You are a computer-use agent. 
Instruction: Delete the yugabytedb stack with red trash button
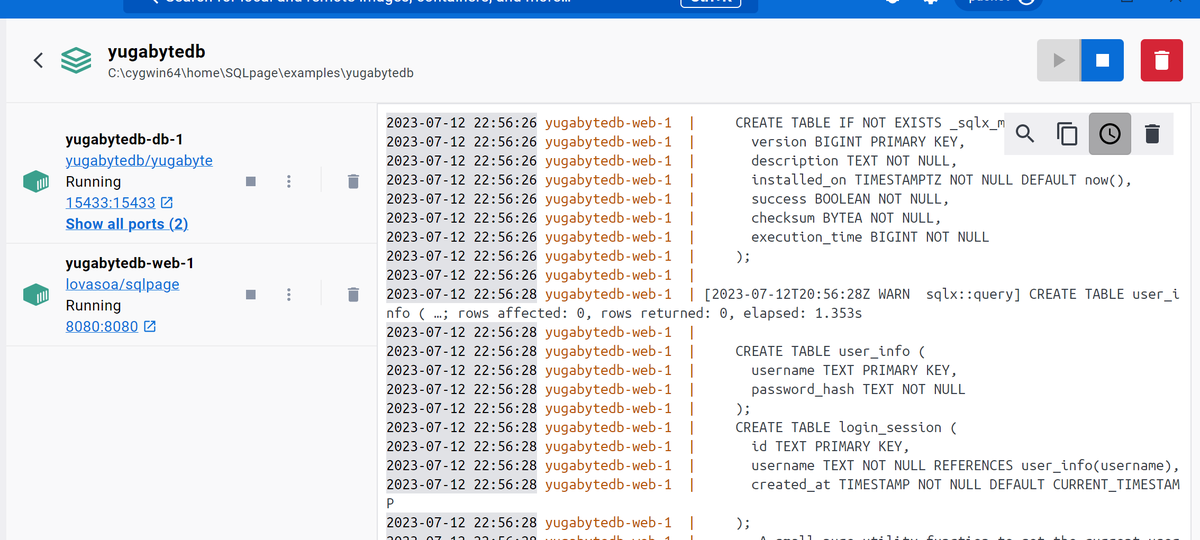pos(1161,60)
